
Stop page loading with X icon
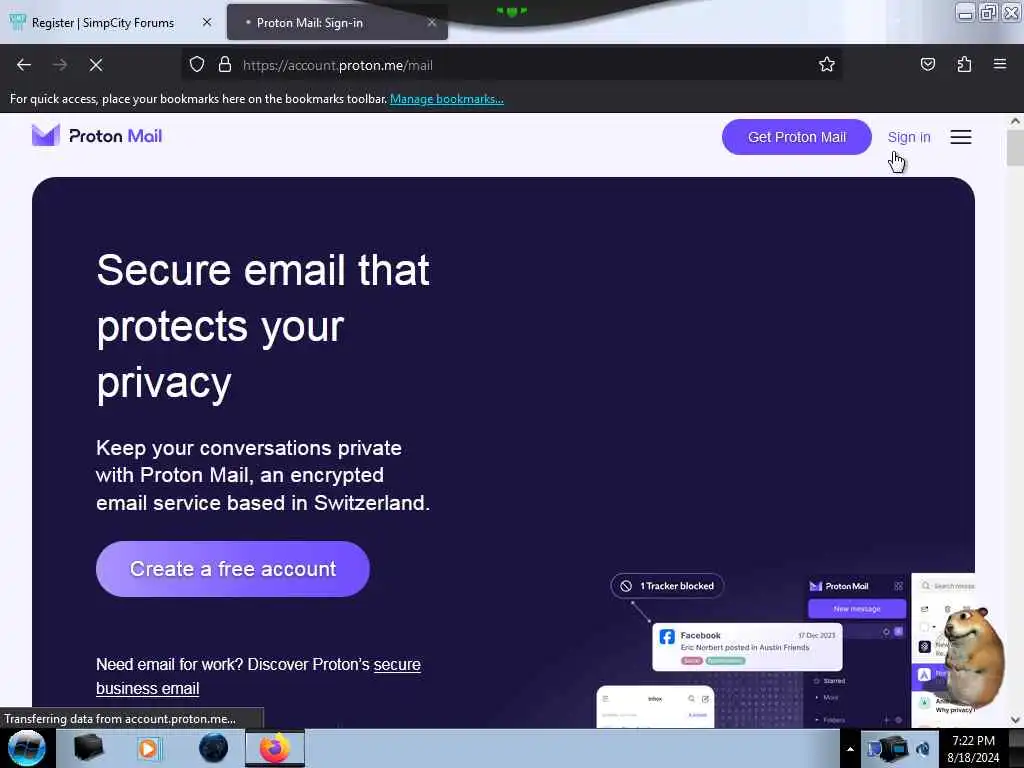point(96,65)
